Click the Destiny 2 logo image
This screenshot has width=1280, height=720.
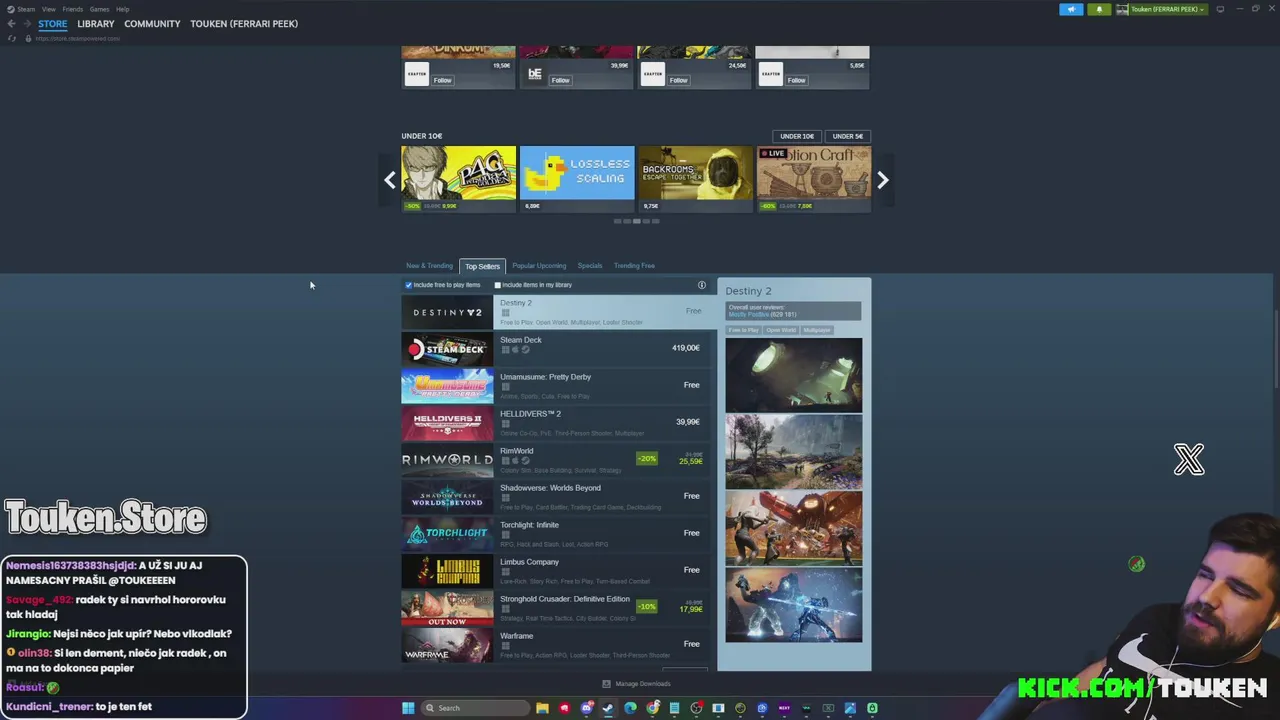click(447, 312)
